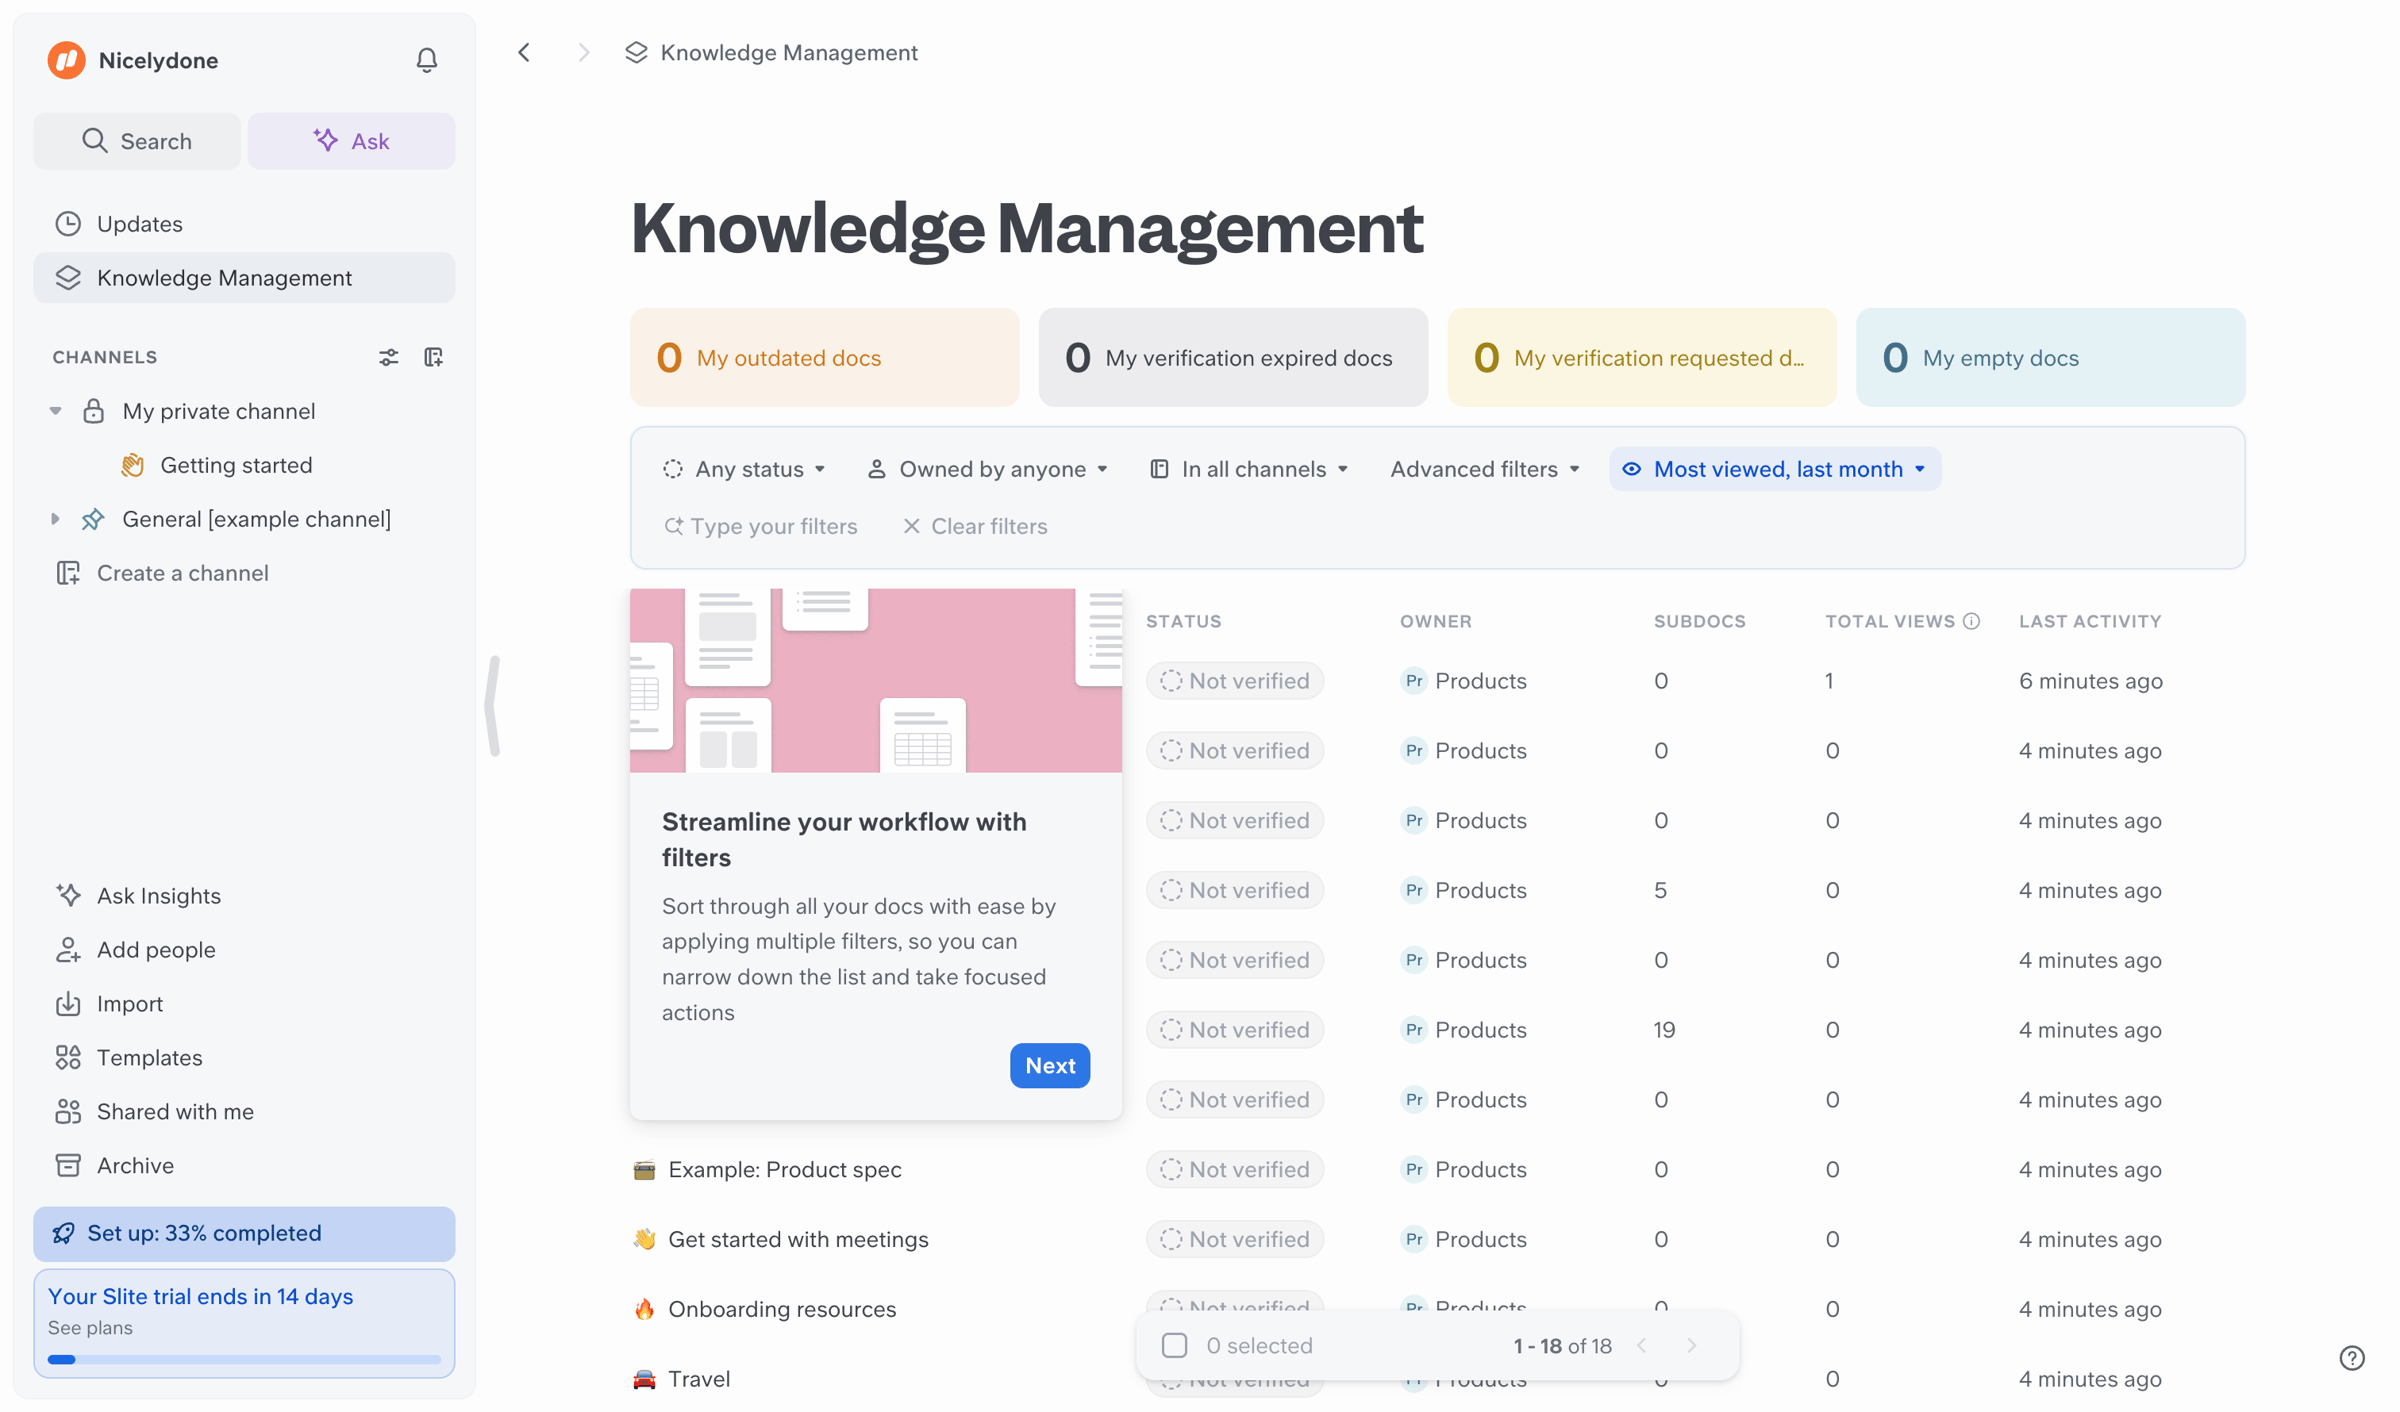Click the Slite trial progress bar

click(x=244, y=1359)
